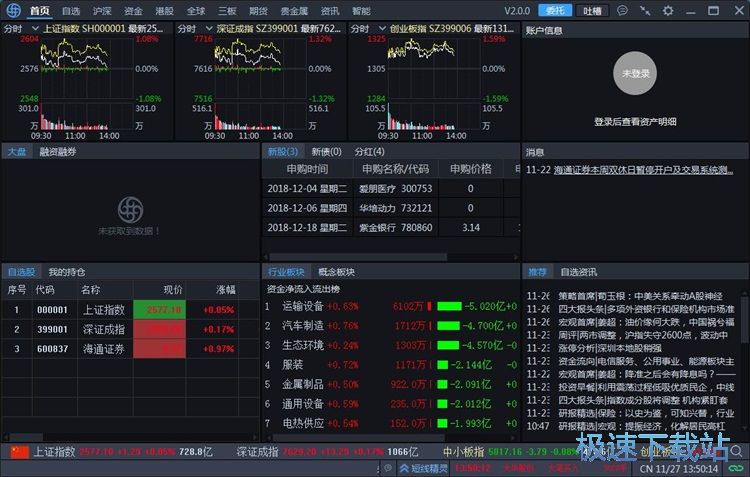Switch to 融资融券 tab
The height and width of the screenshot is (477, 750).
(57, 152)
